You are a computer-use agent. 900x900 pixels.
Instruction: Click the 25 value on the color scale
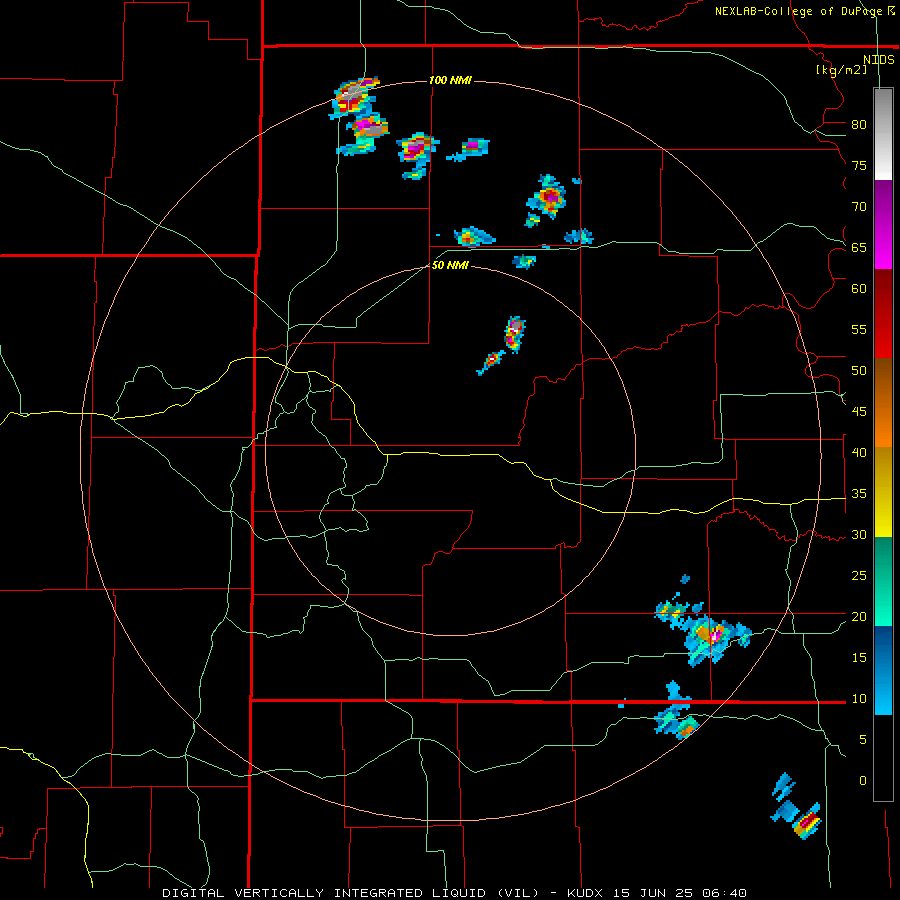859,576
